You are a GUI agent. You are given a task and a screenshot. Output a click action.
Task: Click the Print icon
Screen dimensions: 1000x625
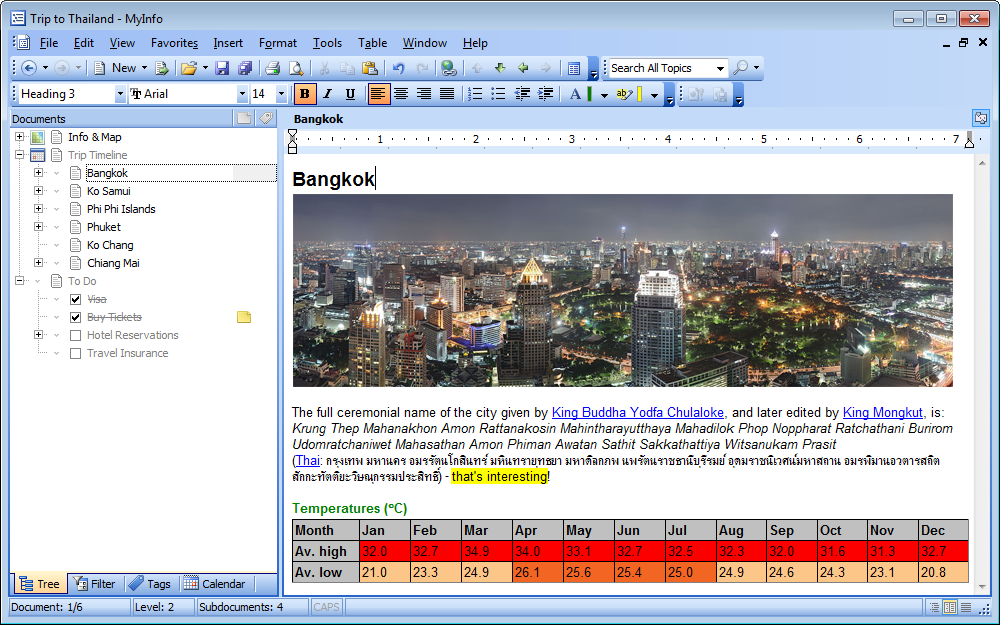point(272,68)
